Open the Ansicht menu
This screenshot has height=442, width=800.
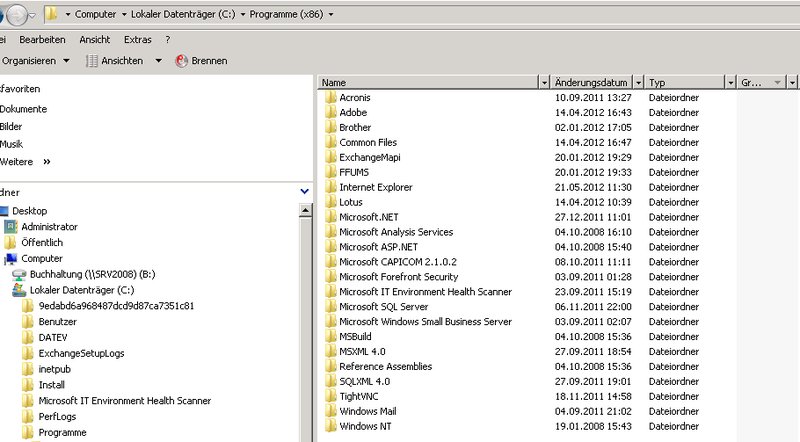pos(94,39)
